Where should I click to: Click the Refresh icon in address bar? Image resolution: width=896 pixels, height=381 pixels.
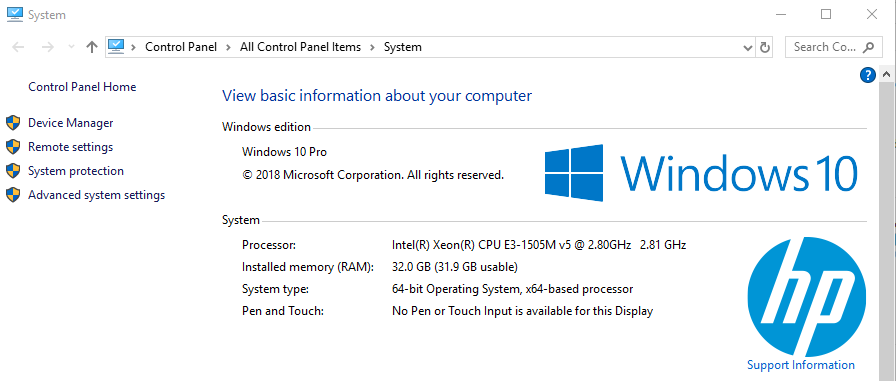(x=765, y=47)
